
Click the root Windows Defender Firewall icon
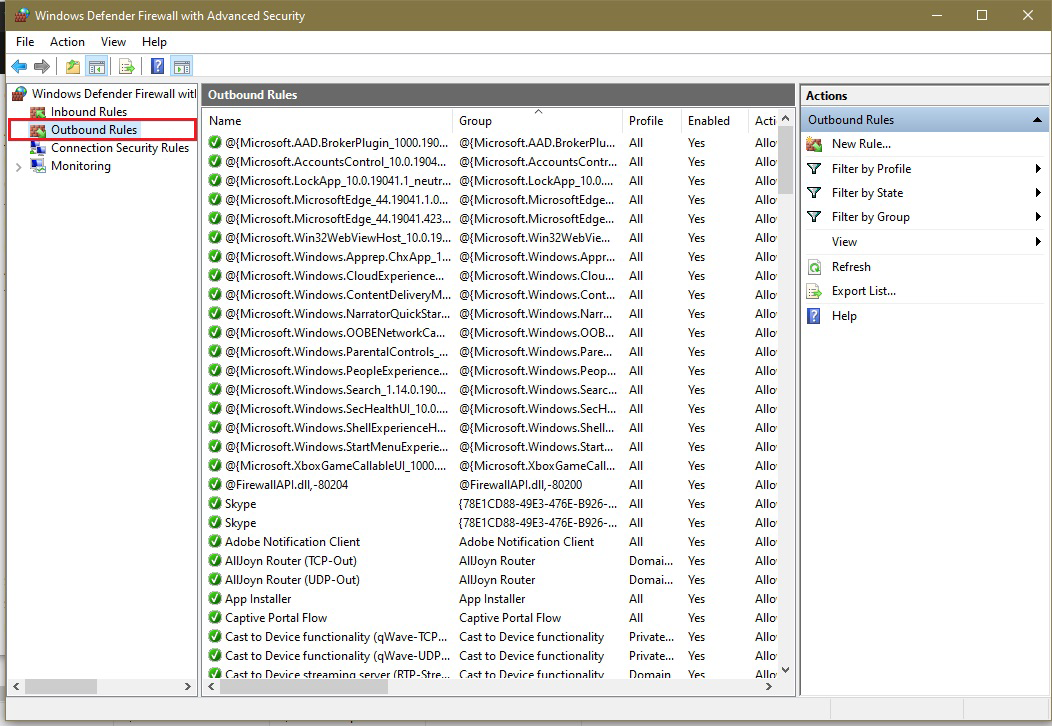click(x=20, y=94)
